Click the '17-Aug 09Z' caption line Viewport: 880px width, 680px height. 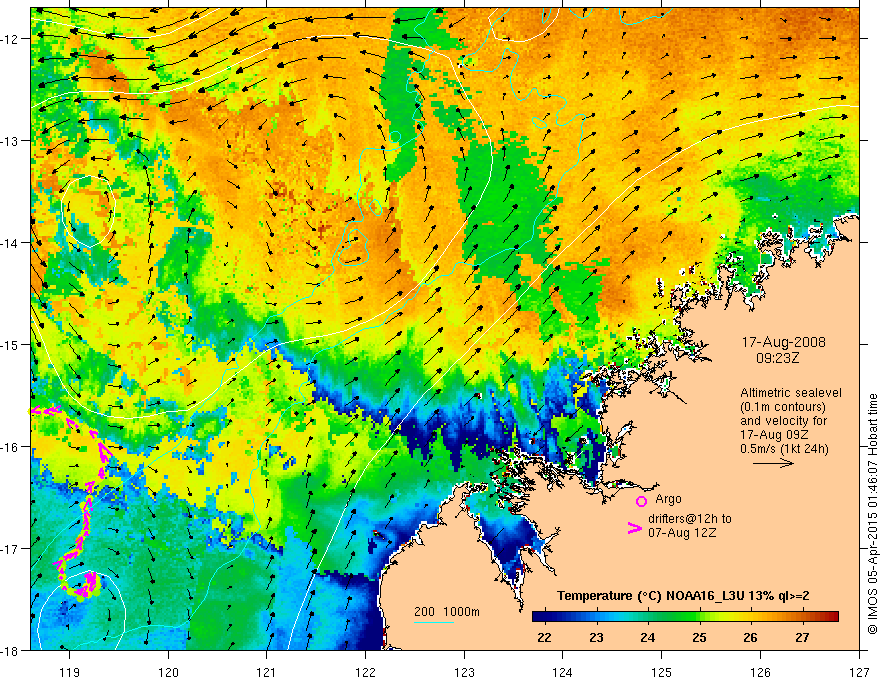coord(772,435)
